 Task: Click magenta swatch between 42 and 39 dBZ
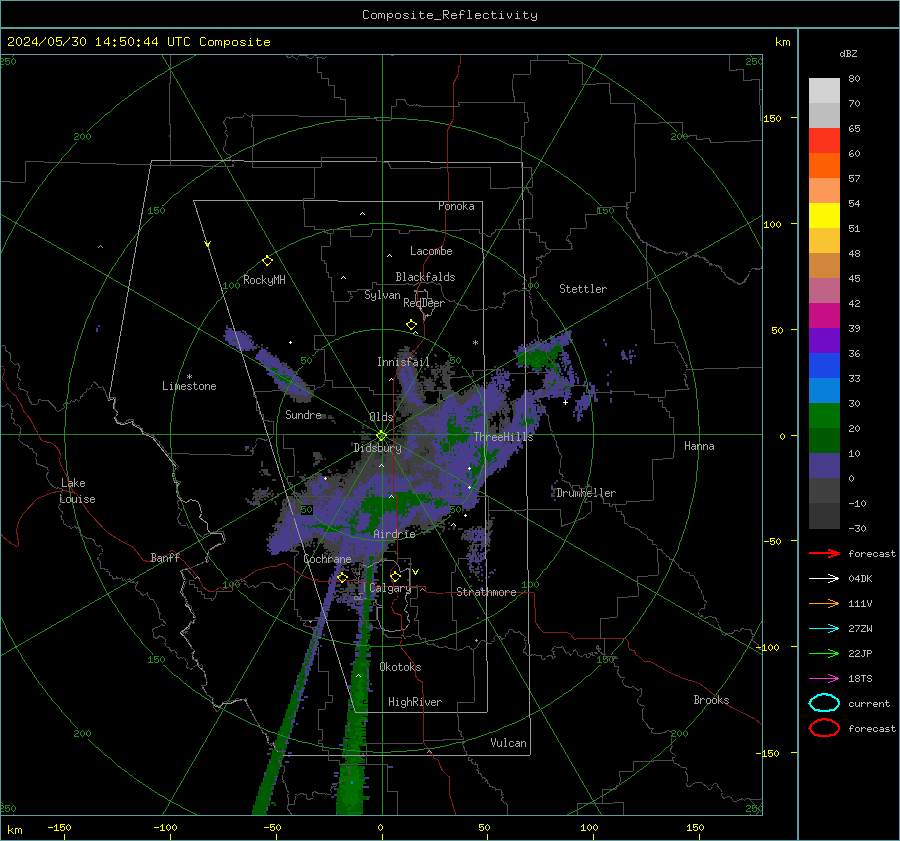coord(824,316)
